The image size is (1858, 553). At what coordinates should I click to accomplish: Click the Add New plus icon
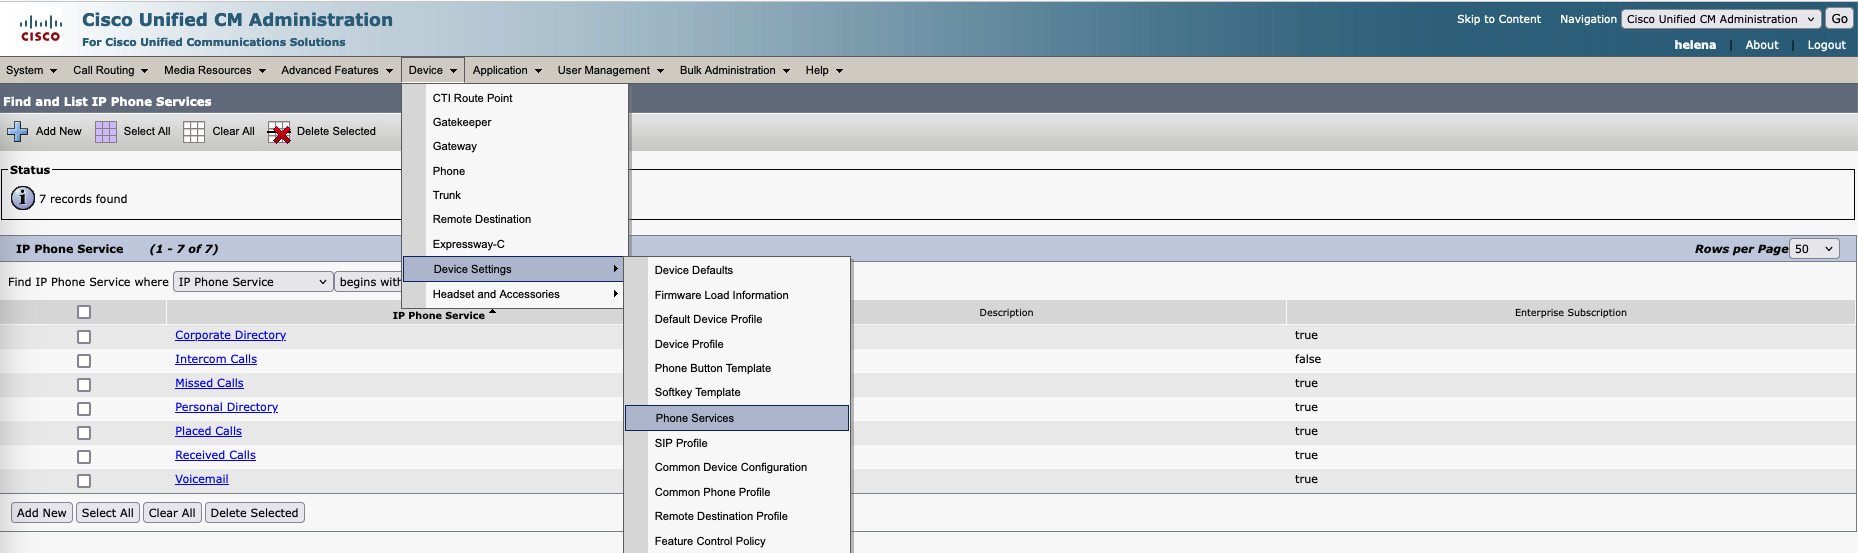[17, 132]
